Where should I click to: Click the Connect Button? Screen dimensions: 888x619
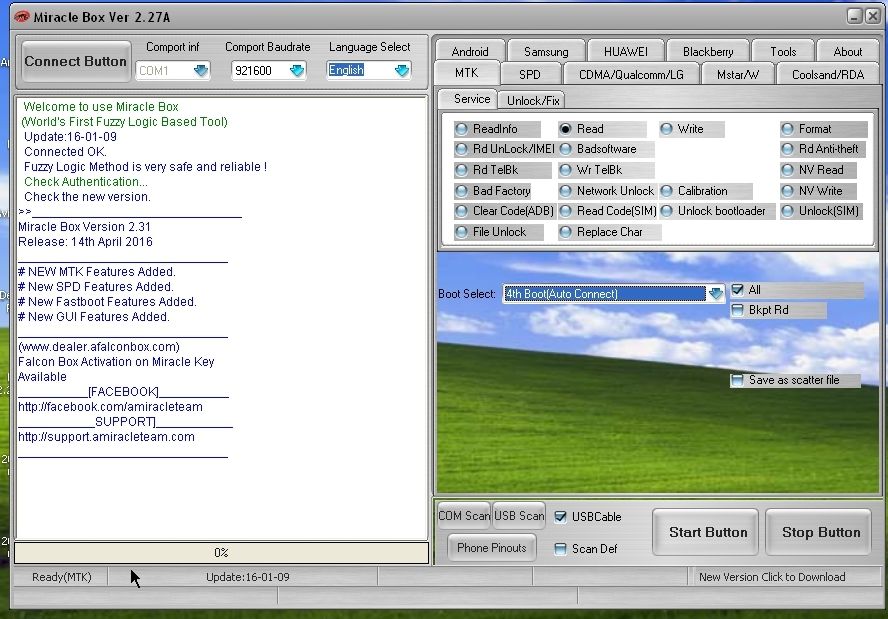tap(75, 61)
